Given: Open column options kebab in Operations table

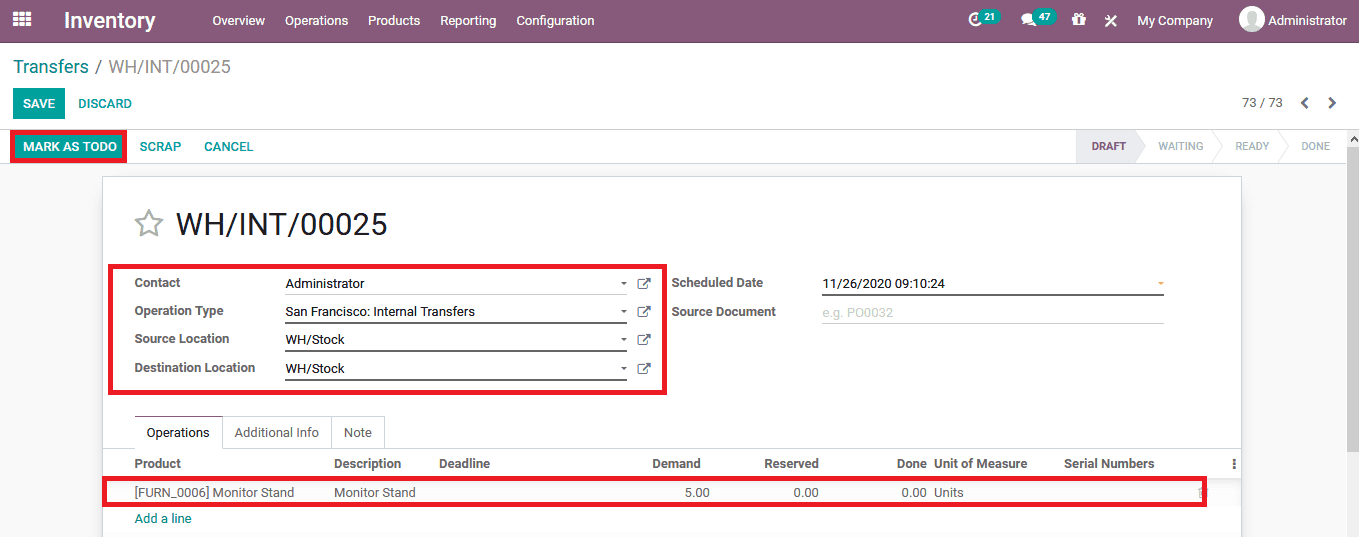Looking at the screenshot, I should pyautogui.click(x=1234, y=464).
